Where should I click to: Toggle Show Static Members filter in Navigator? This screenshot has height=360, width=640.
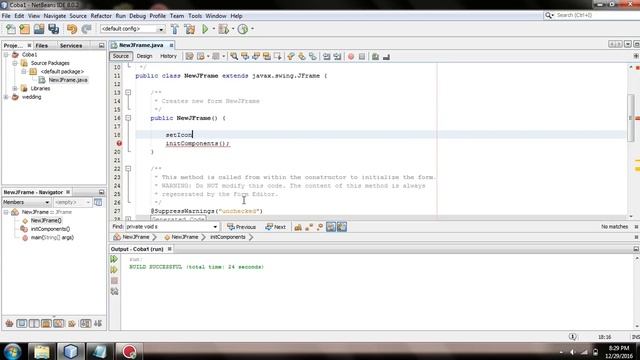coord(34,324)
